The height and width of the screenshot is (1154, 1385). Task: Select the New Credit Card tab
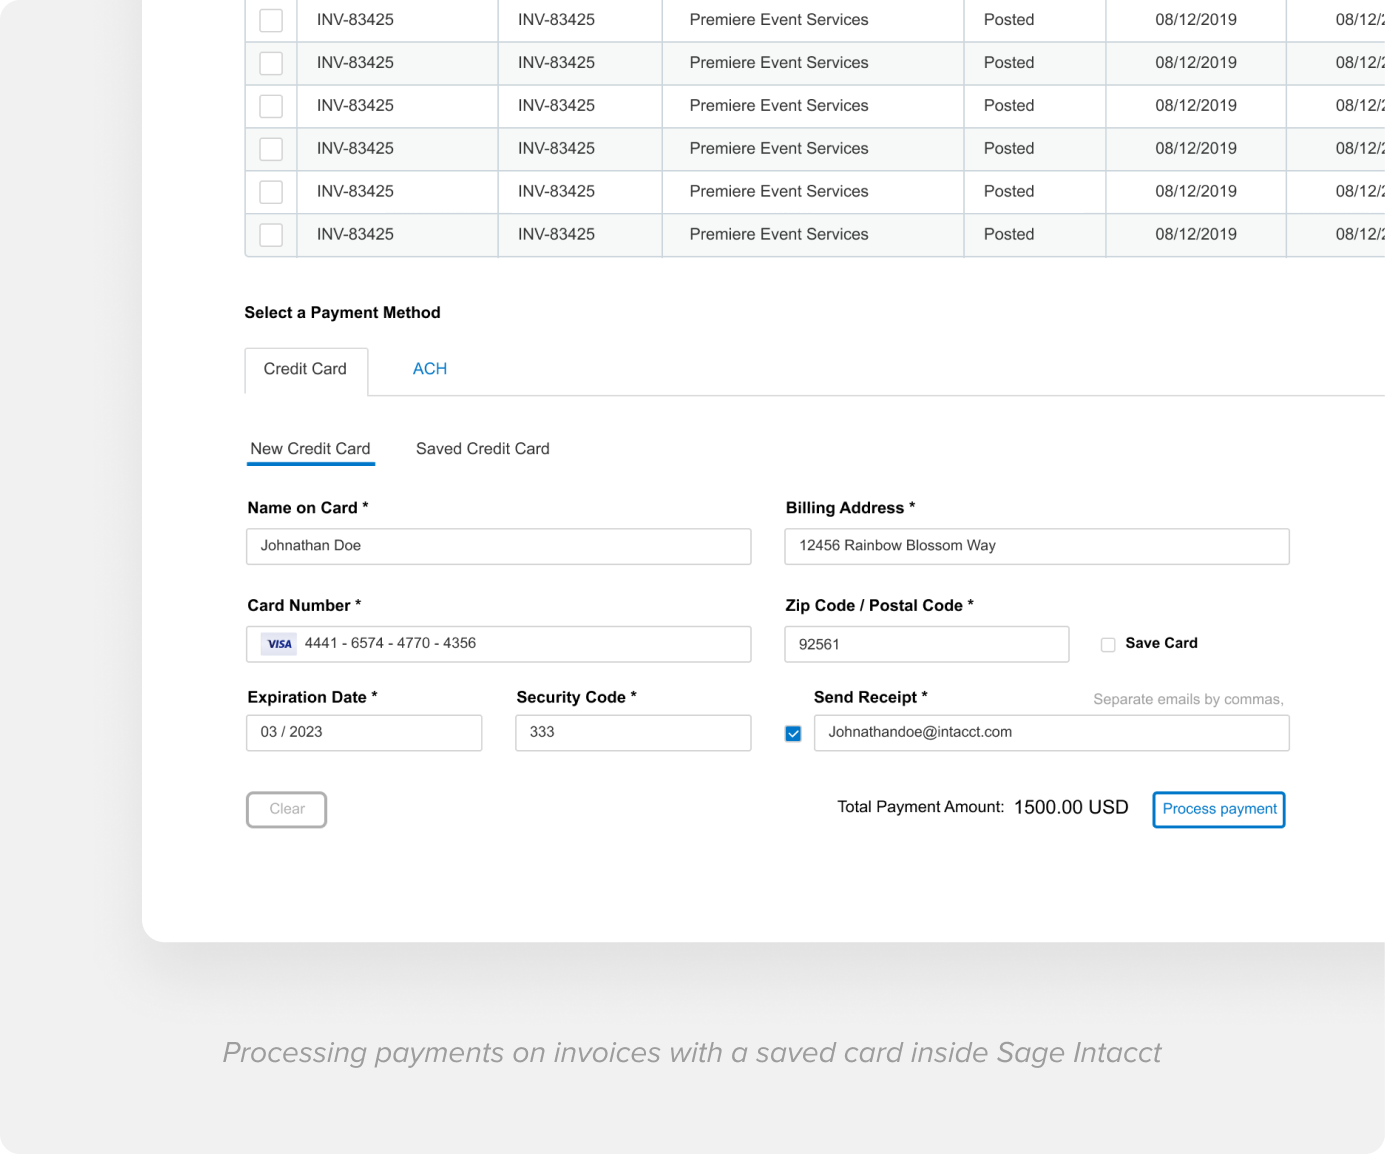[310, 449]
